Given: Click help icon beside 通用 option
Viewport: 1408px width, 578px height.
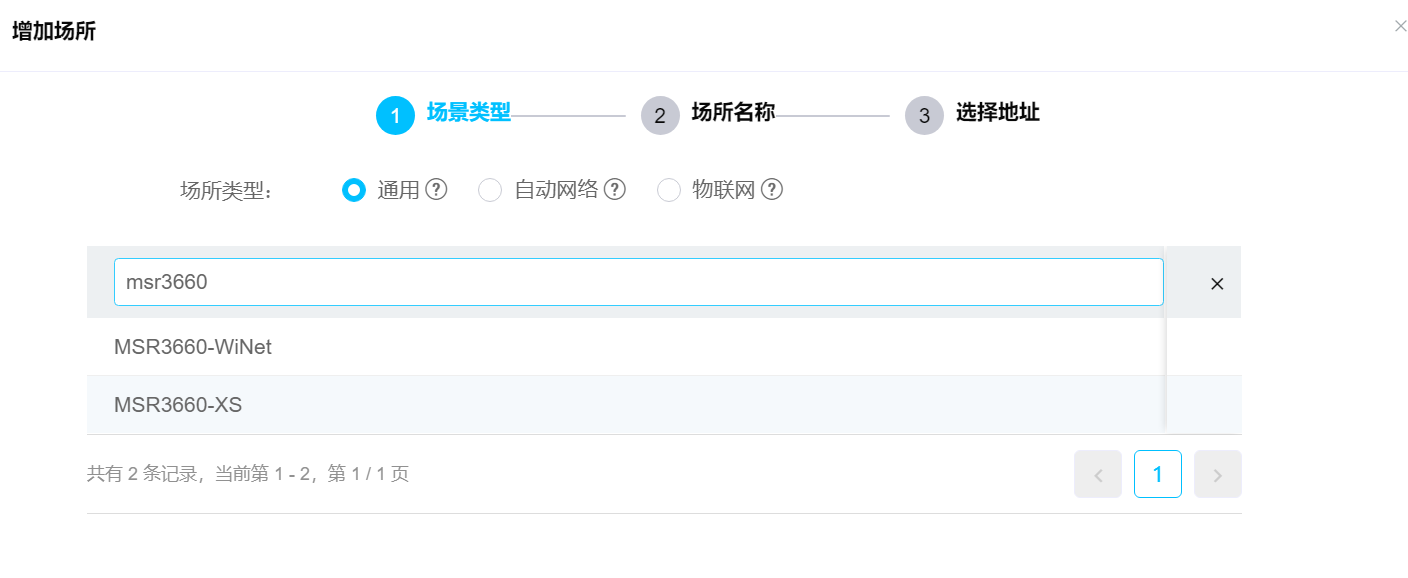Looking at the screenshot, I should point(436,190).
